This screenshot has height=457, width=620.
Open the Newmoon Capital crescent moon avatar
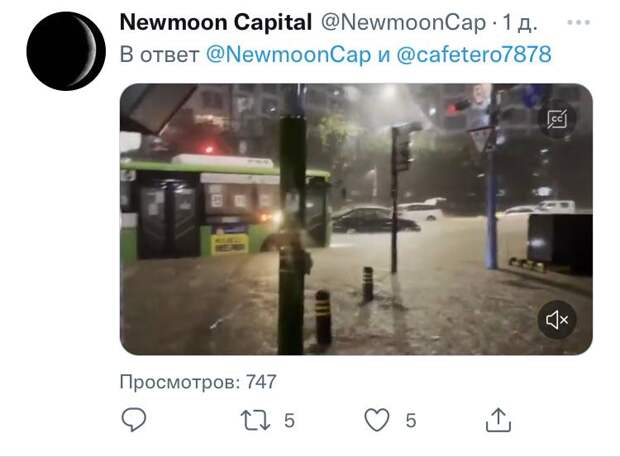[66, 51]
